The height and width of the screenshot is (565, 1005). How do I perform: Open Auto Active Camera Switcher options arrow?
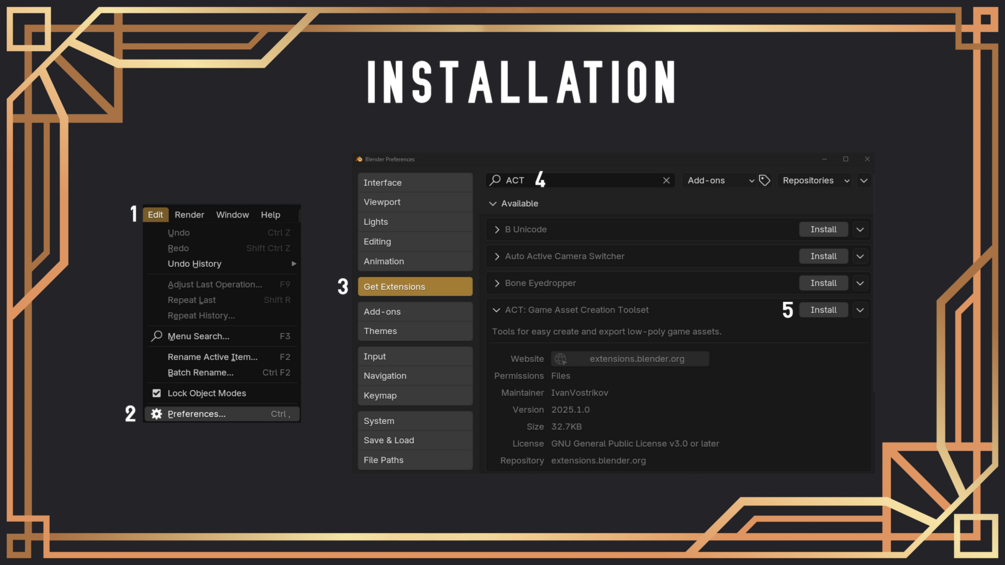click(x=860, y=256)
